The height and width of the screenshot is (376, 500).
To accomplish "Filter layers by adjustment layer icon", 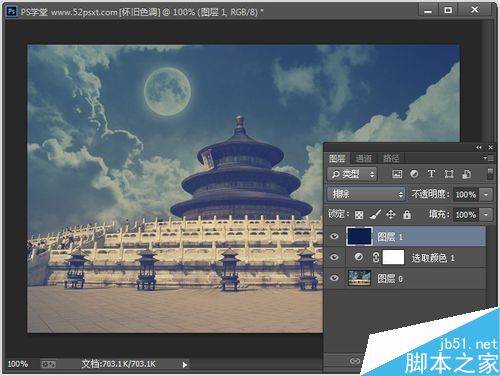I will (x=414, y=174).
